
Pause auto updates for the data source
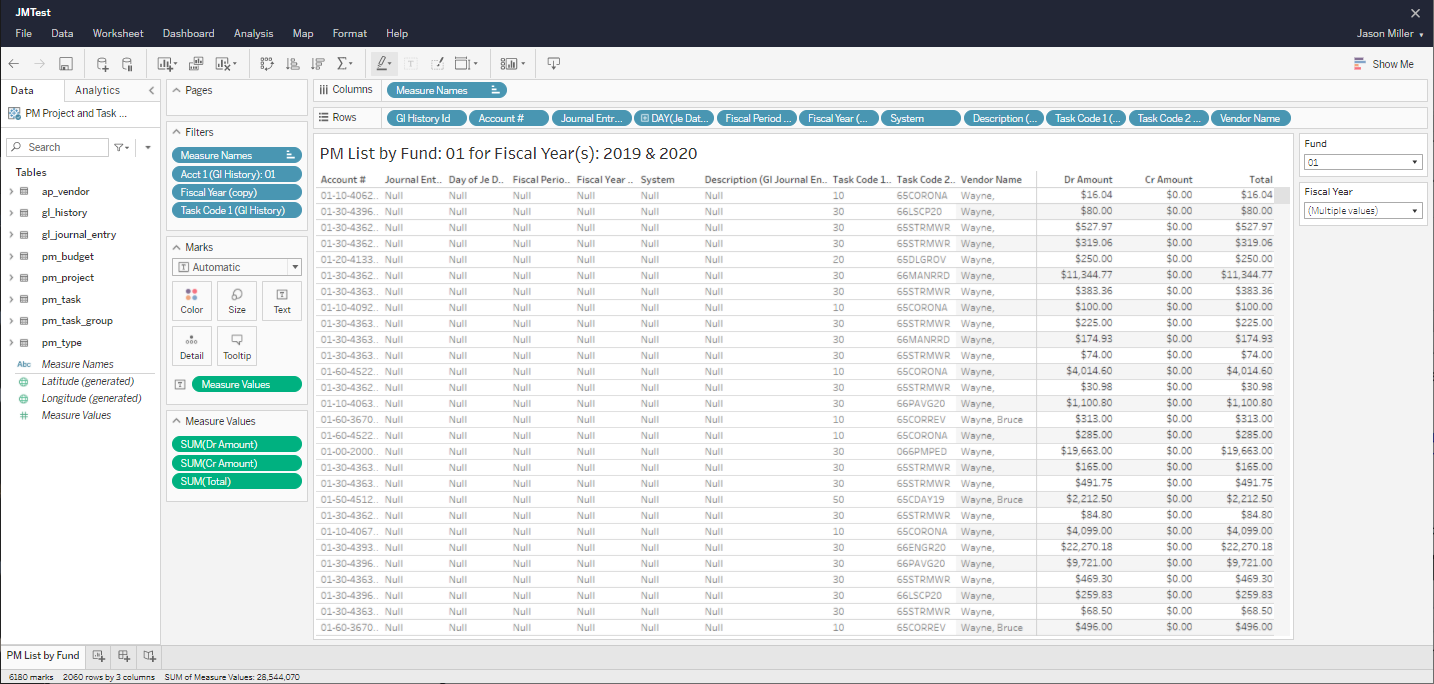[127, 64]
